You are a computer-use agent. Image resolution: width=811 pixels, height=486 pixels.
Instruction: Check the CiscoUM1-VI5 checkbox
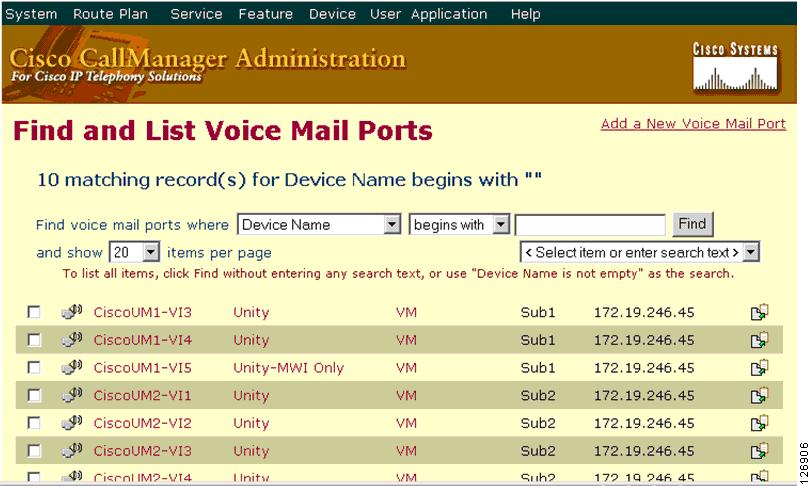pyautogui.click(x=34, y=367)
